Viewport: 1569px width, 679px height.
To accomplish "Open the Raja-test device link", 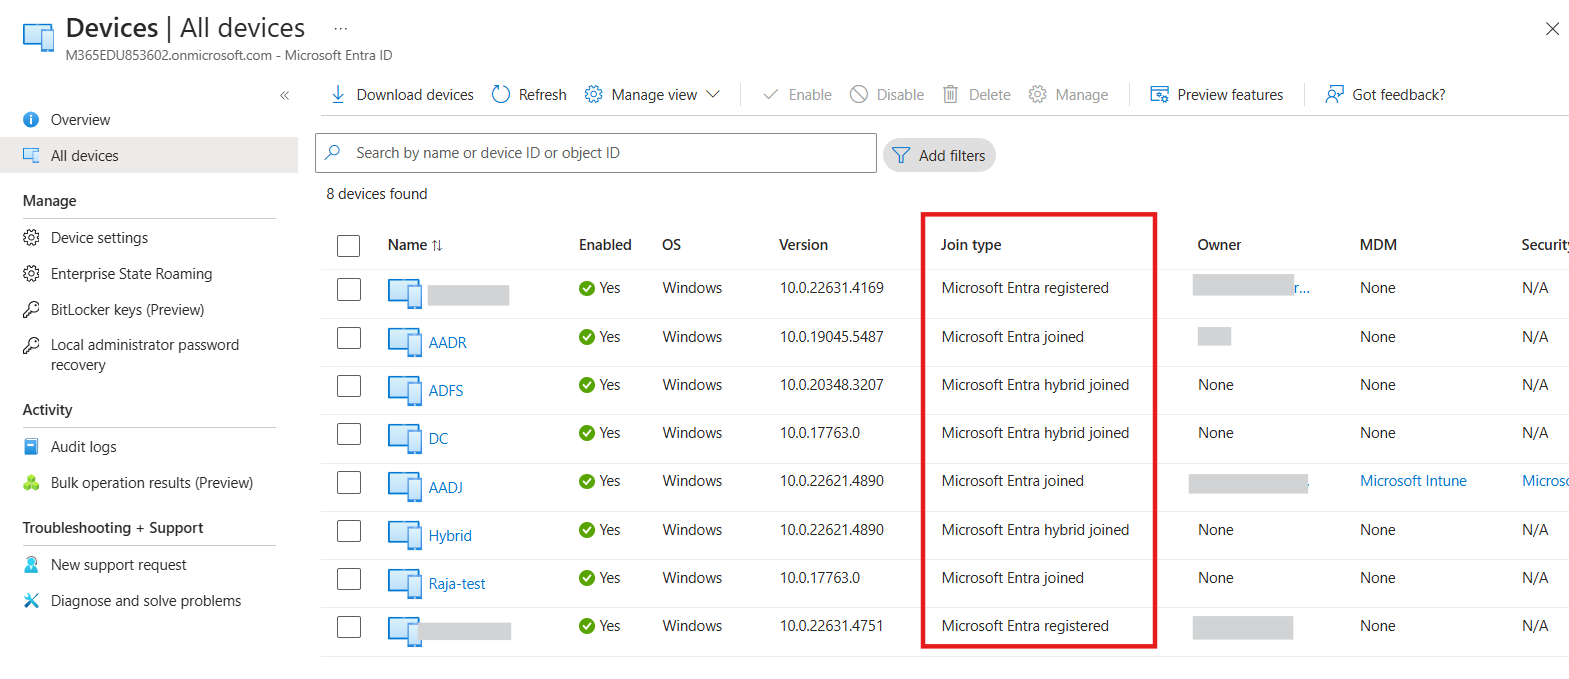I will pyautogui.click(x=457, y=583).
